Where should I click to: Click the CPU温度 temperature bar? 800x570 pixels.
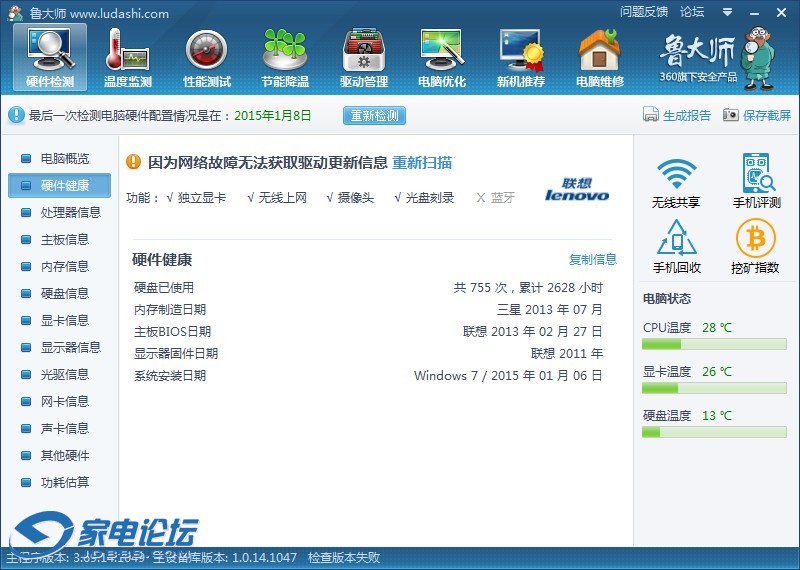[714, 344]
